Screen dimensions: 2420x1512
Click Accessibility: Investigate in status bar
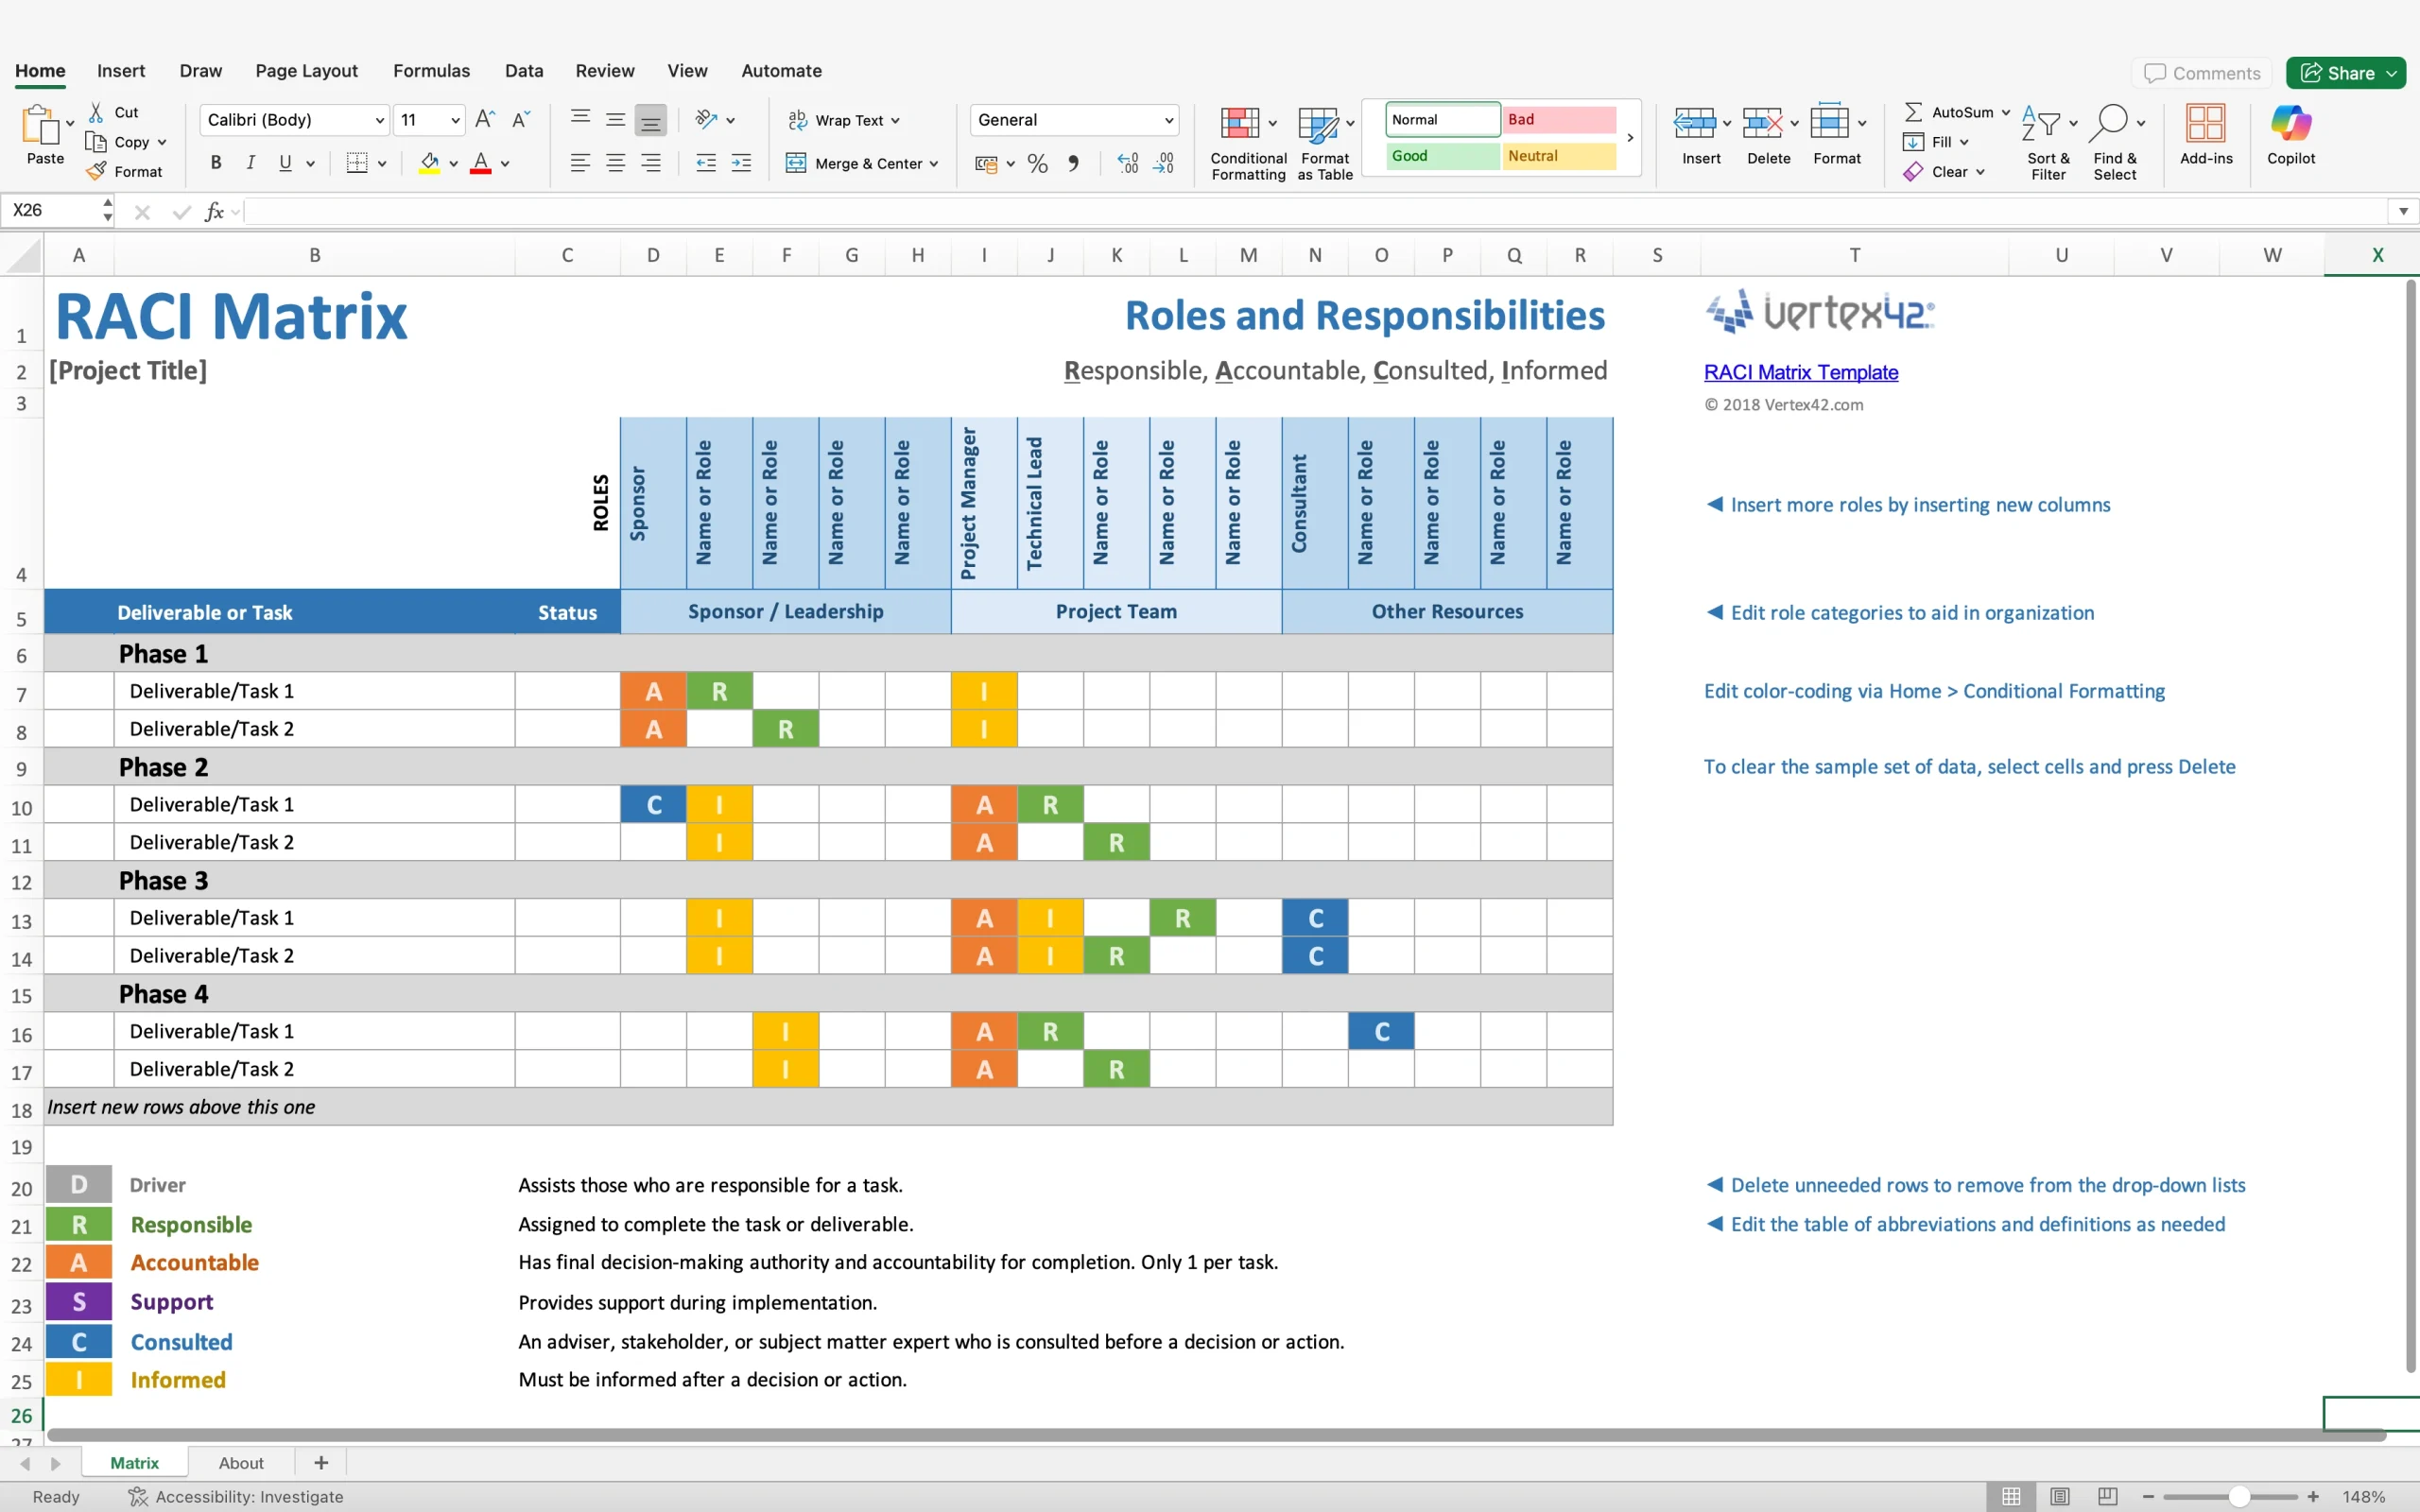click(236, 1497)
